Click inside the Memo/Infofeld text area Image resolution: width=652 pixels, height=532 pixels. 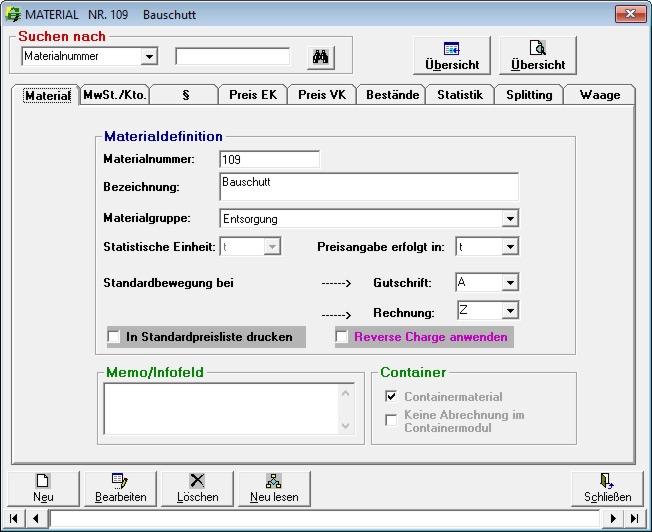point(222,409)
